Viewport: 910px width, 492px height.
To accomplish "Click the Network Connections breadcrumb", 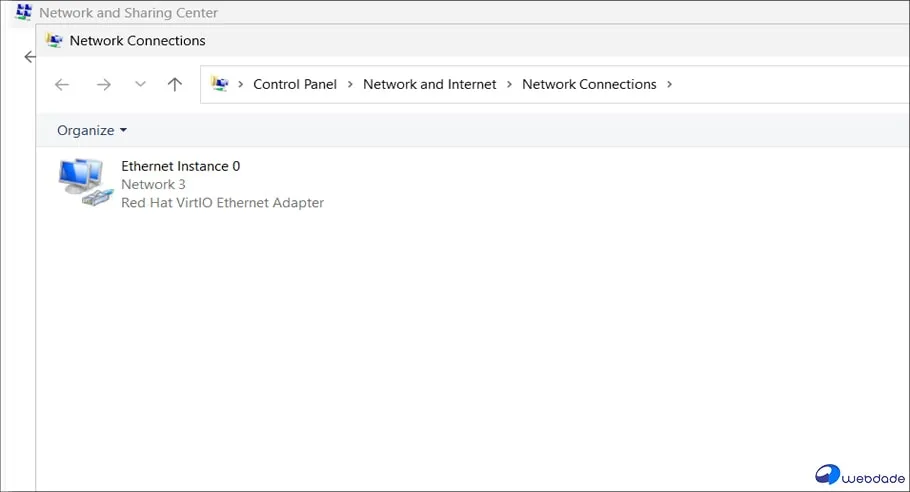I will (589, 85).
